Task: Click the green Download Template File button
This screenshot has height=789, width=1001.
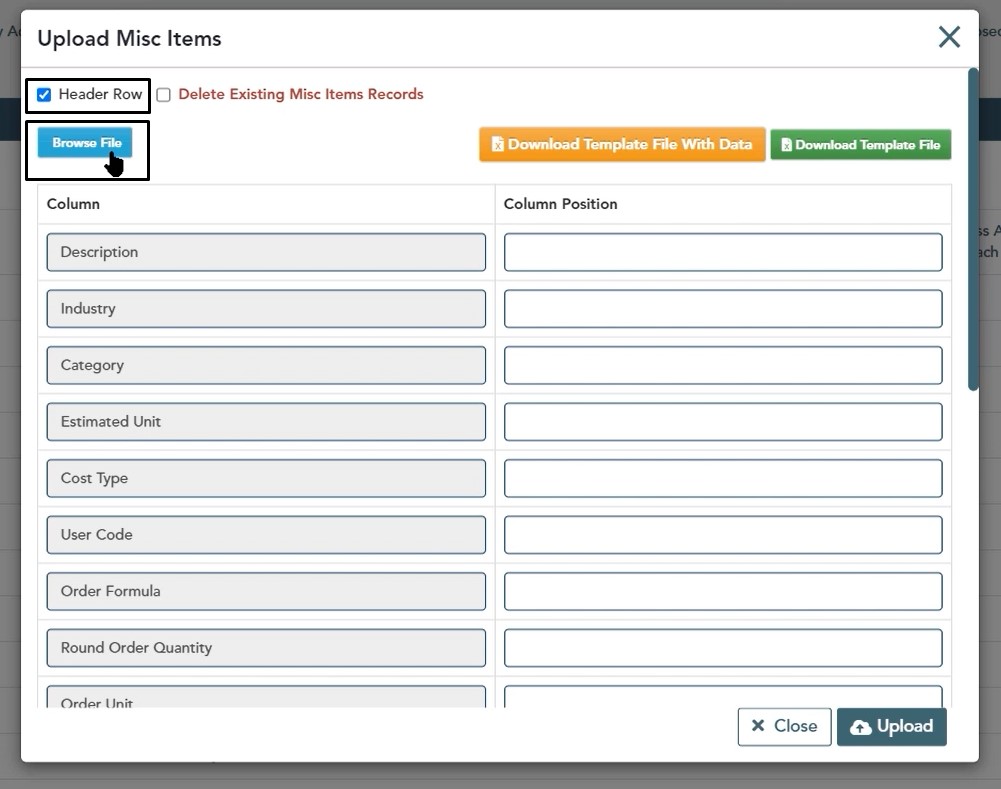Action: pos(860,145)
